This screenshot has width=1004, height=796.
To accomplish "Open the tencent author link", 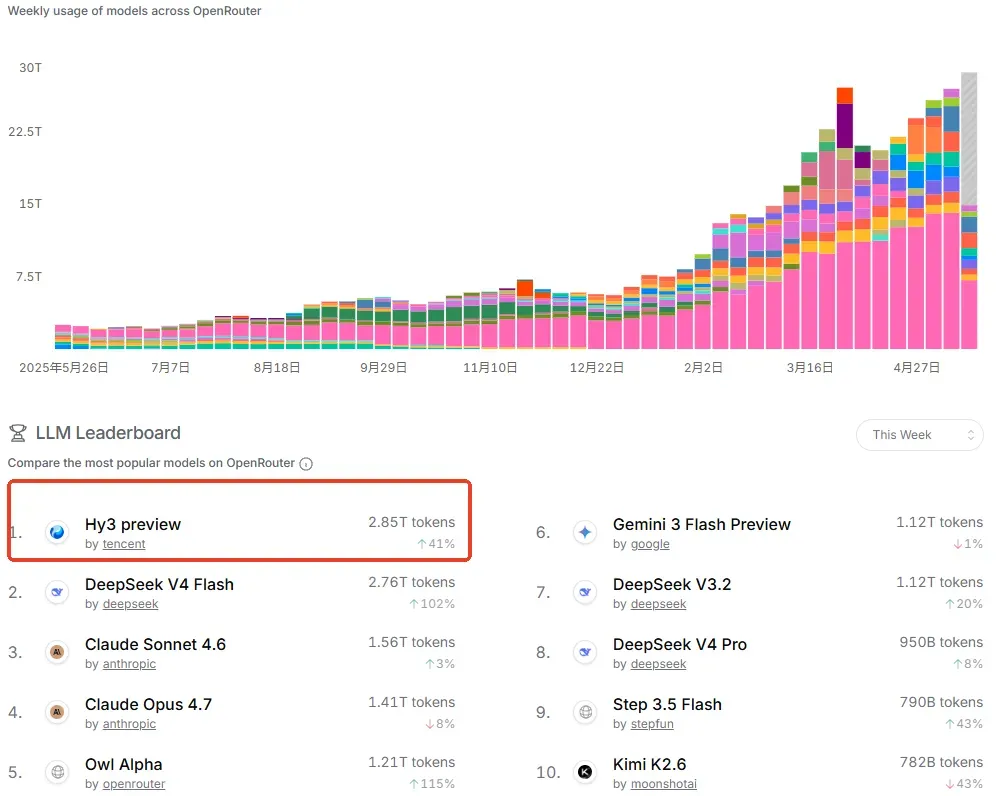I will [x=124, y=544].
